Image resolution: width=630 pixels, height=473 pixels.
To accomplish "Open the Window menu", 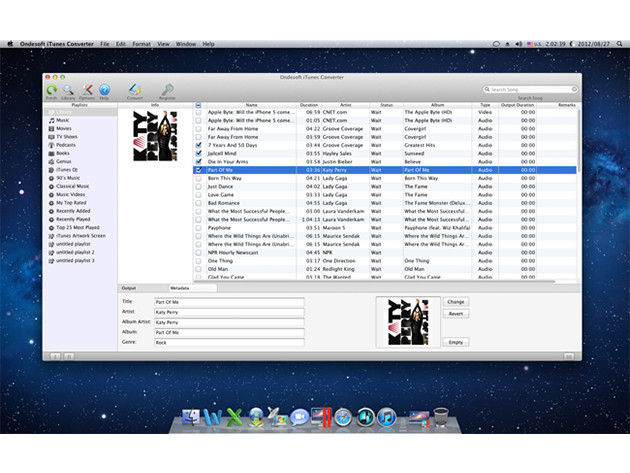I will (x=186, y=44).
